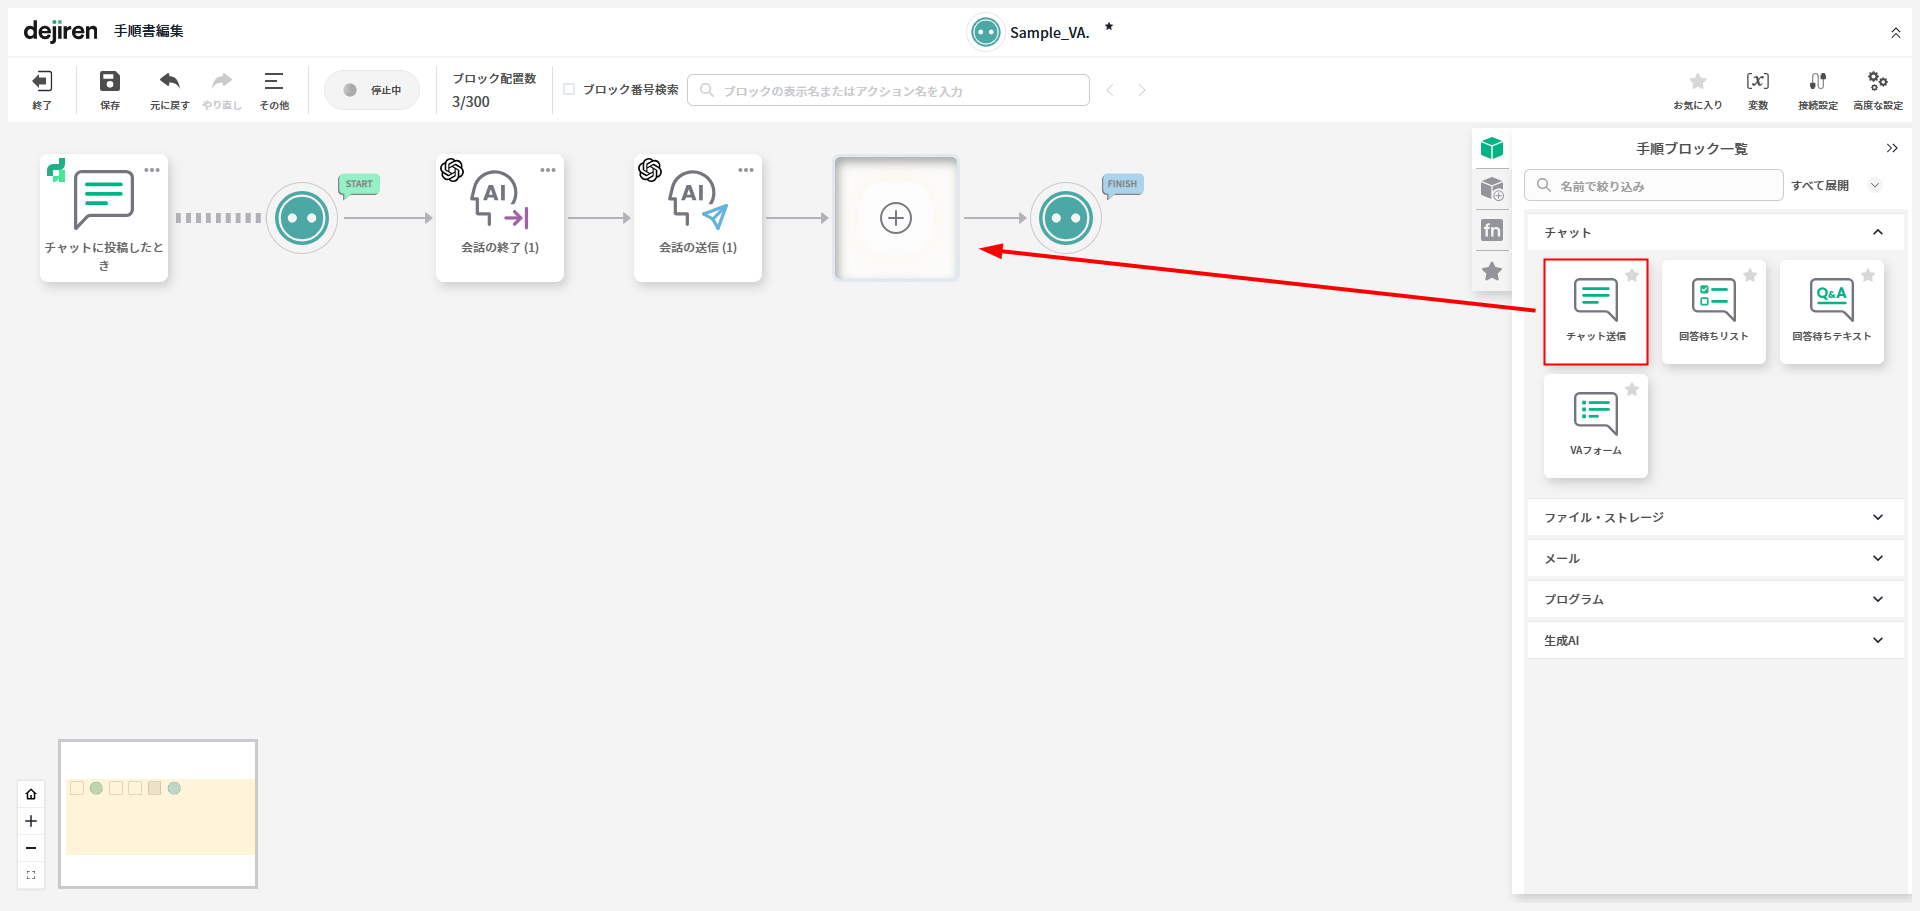The image size is (1920, 911).
Task: Enable the ブロック番号検索 checkbox
Action: tap(569, 89)
